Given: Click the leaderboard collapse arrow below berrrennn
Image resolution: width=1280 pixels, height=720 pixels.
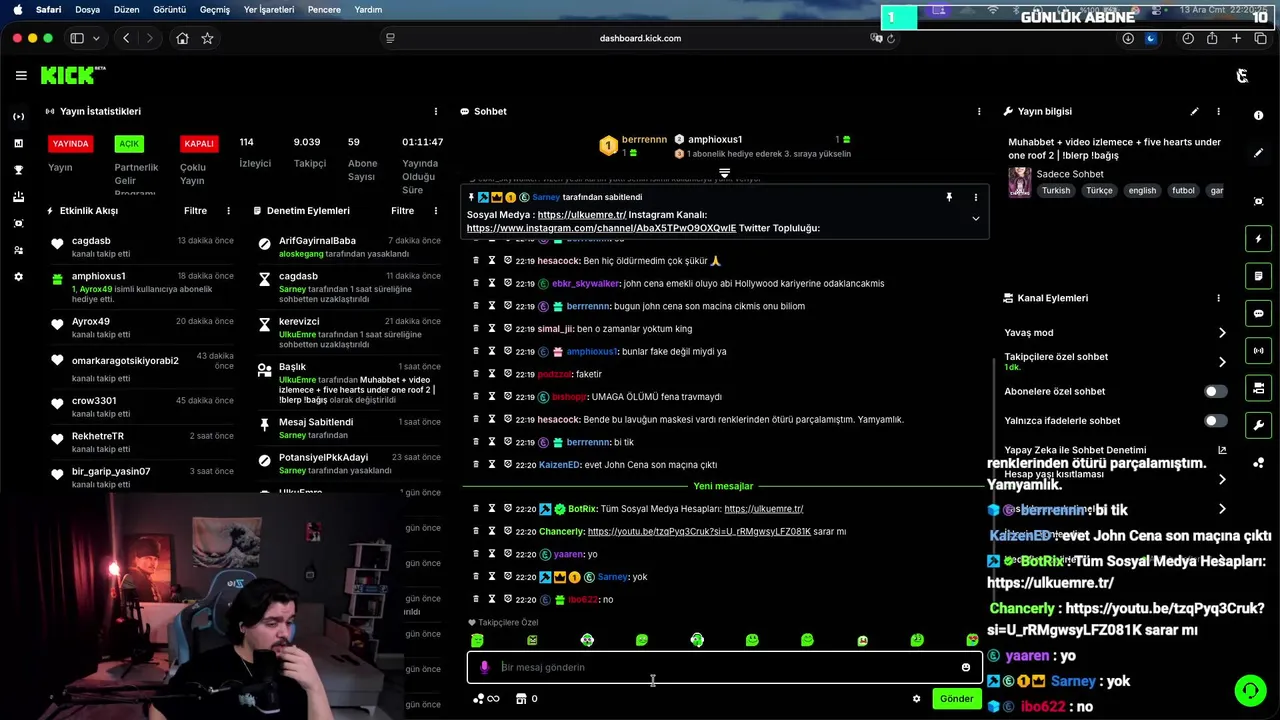Looking at the screenshot, I should (725, 173).
